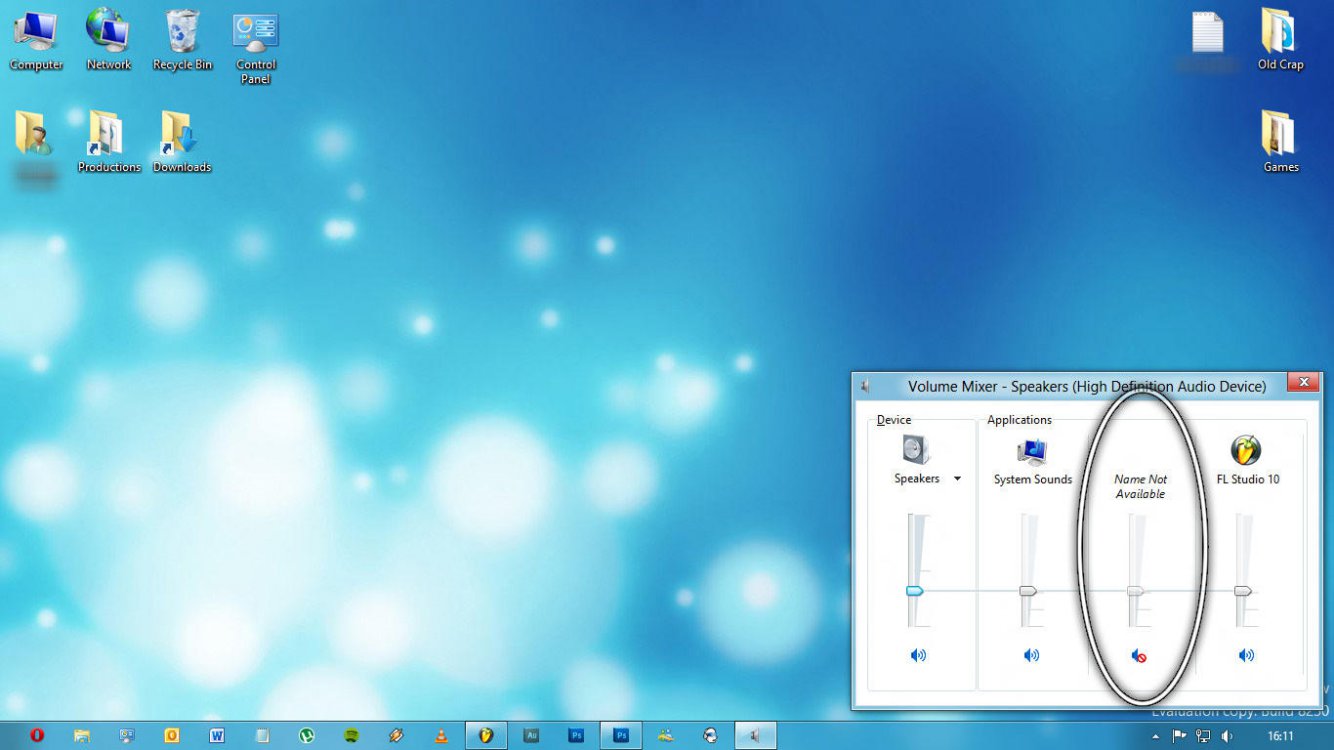Click the Speakers device icon in mixer
The image size is (1334, 750).
pos(916,450)
